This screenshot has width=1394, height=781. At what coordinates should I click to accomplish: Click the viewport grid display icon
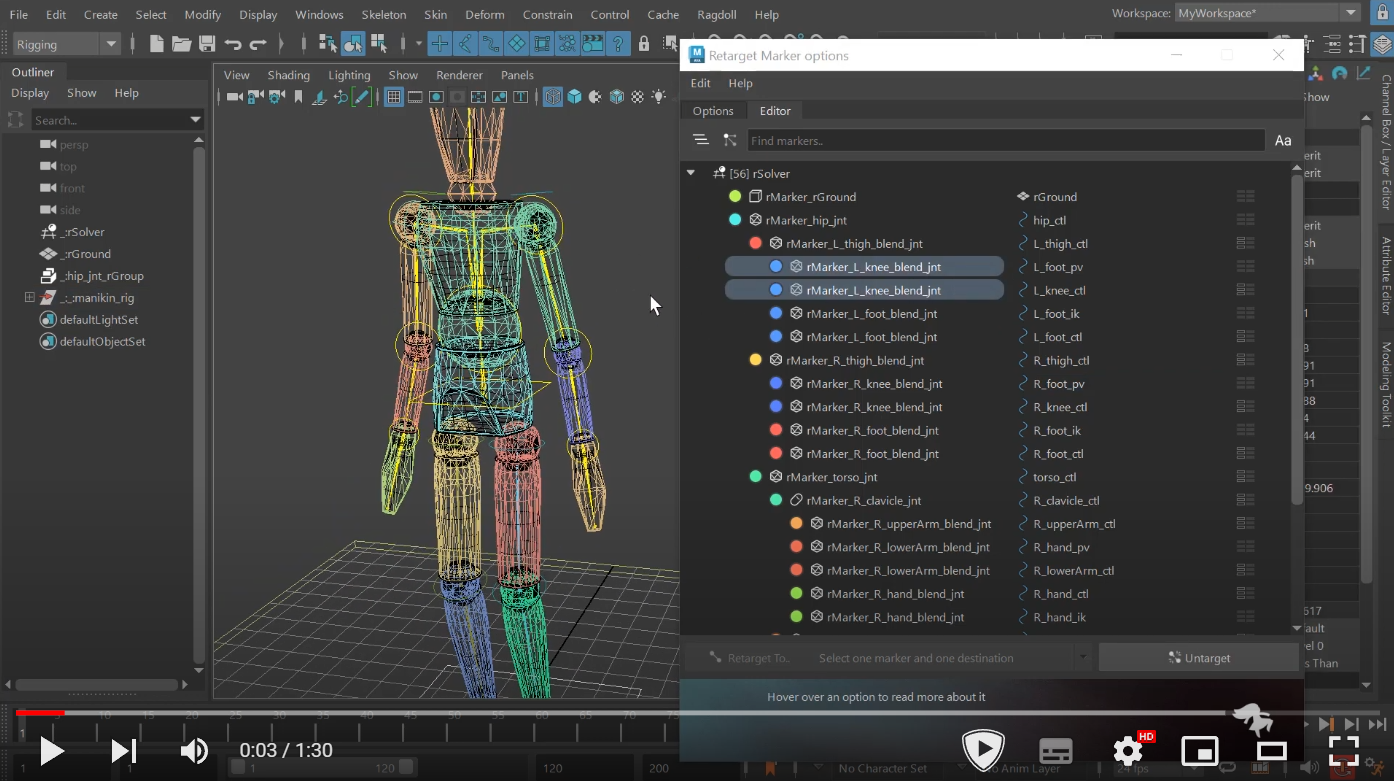(x=394, y=97)
